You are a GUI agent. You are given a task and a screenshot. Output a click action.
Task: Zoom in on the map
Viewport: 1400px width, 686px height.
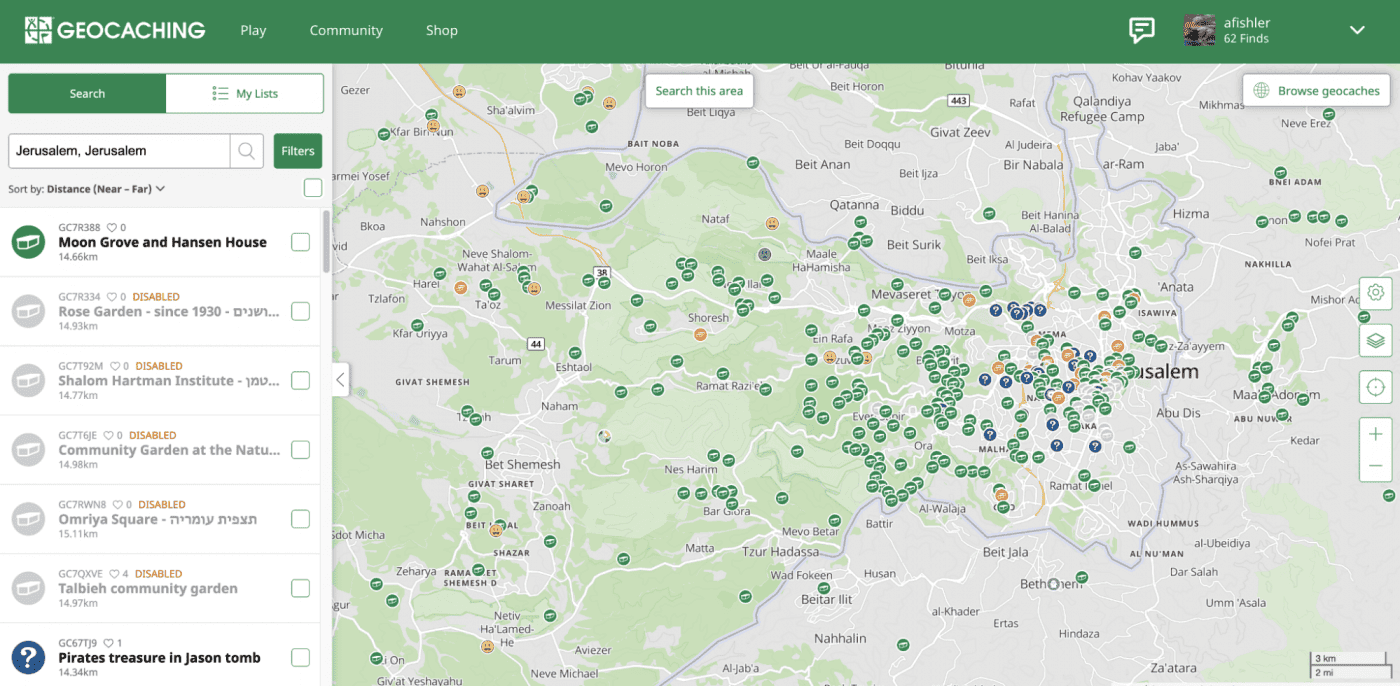(1376, 434)
